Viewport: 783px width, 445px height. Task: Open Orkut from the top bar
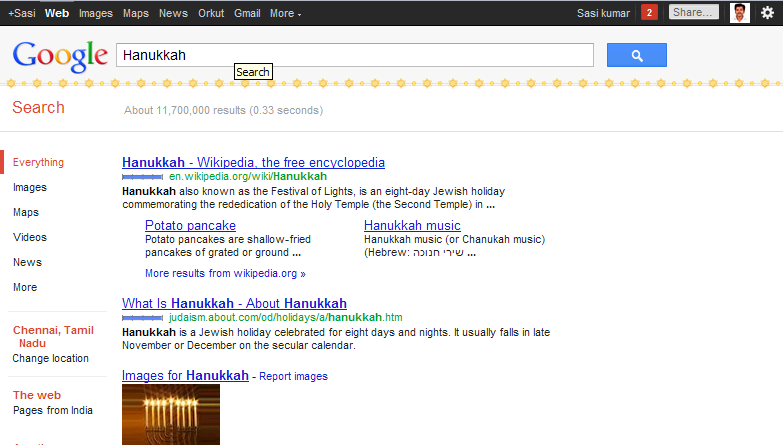pos(211,13)
